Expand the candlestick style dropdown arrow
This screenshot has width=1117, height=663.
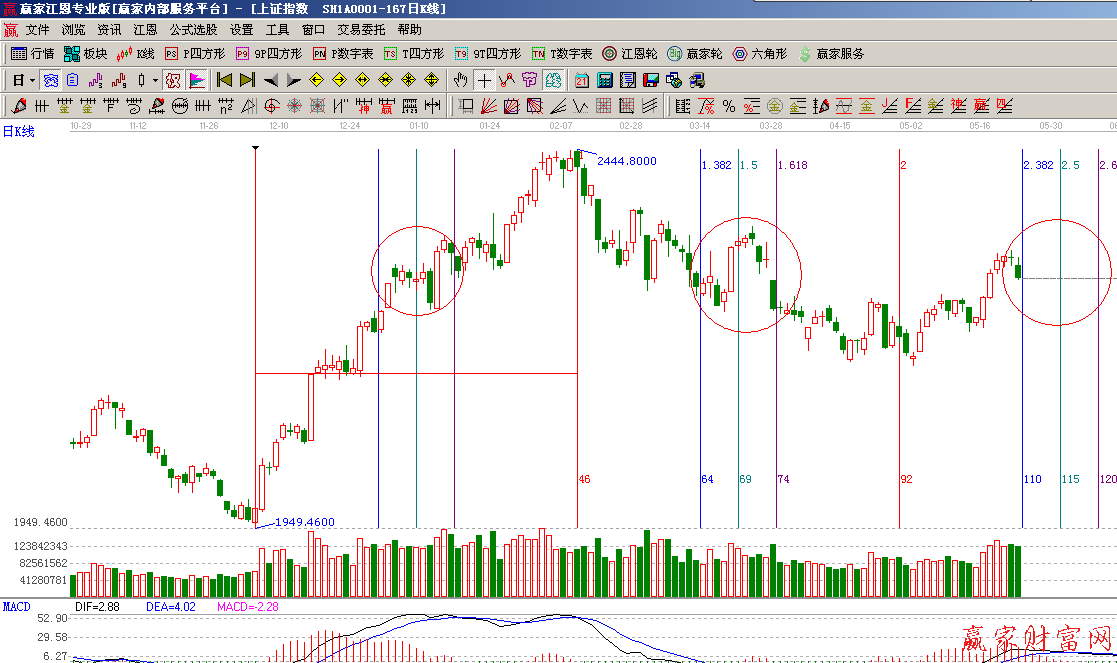coord(155,80)
